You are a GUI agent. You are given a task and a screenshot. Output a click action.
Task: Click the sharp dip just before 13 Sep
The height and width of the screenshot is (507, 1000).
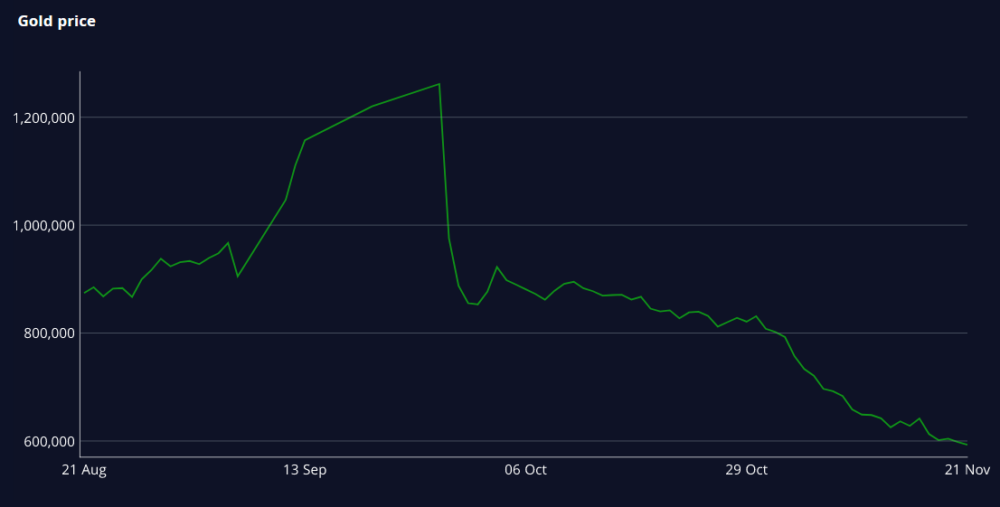click(237, 276)
